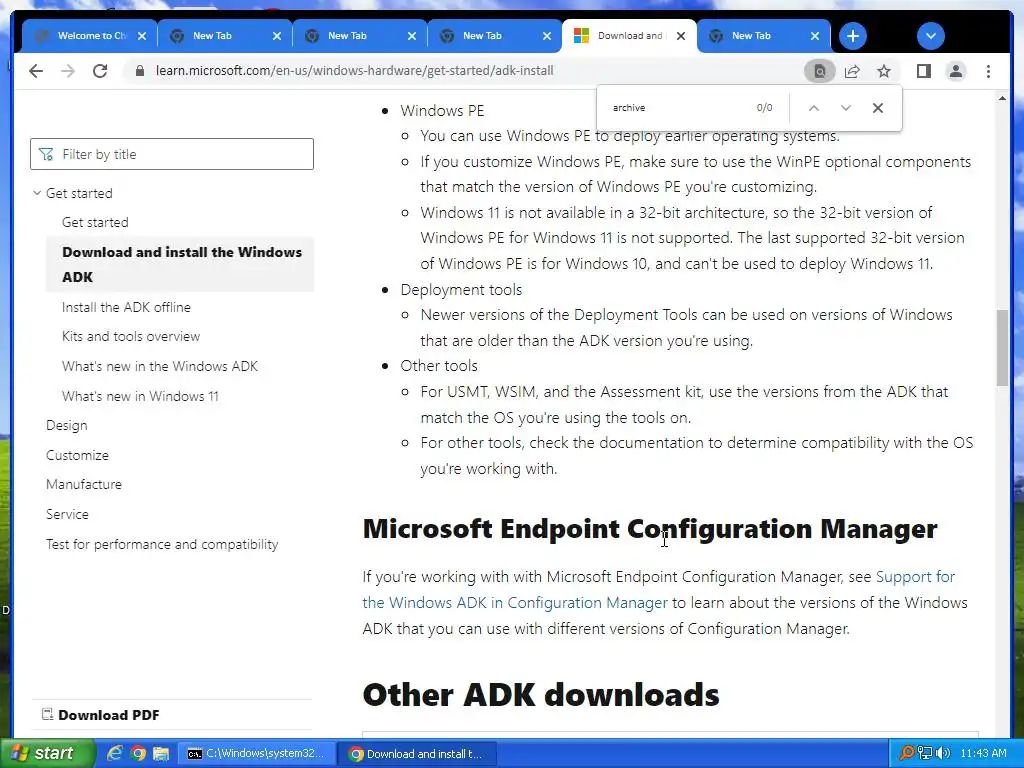Viewport: 1024px width, 768px height.
Task: Click the scrollbar up arrow
Action: [1002, 98]
